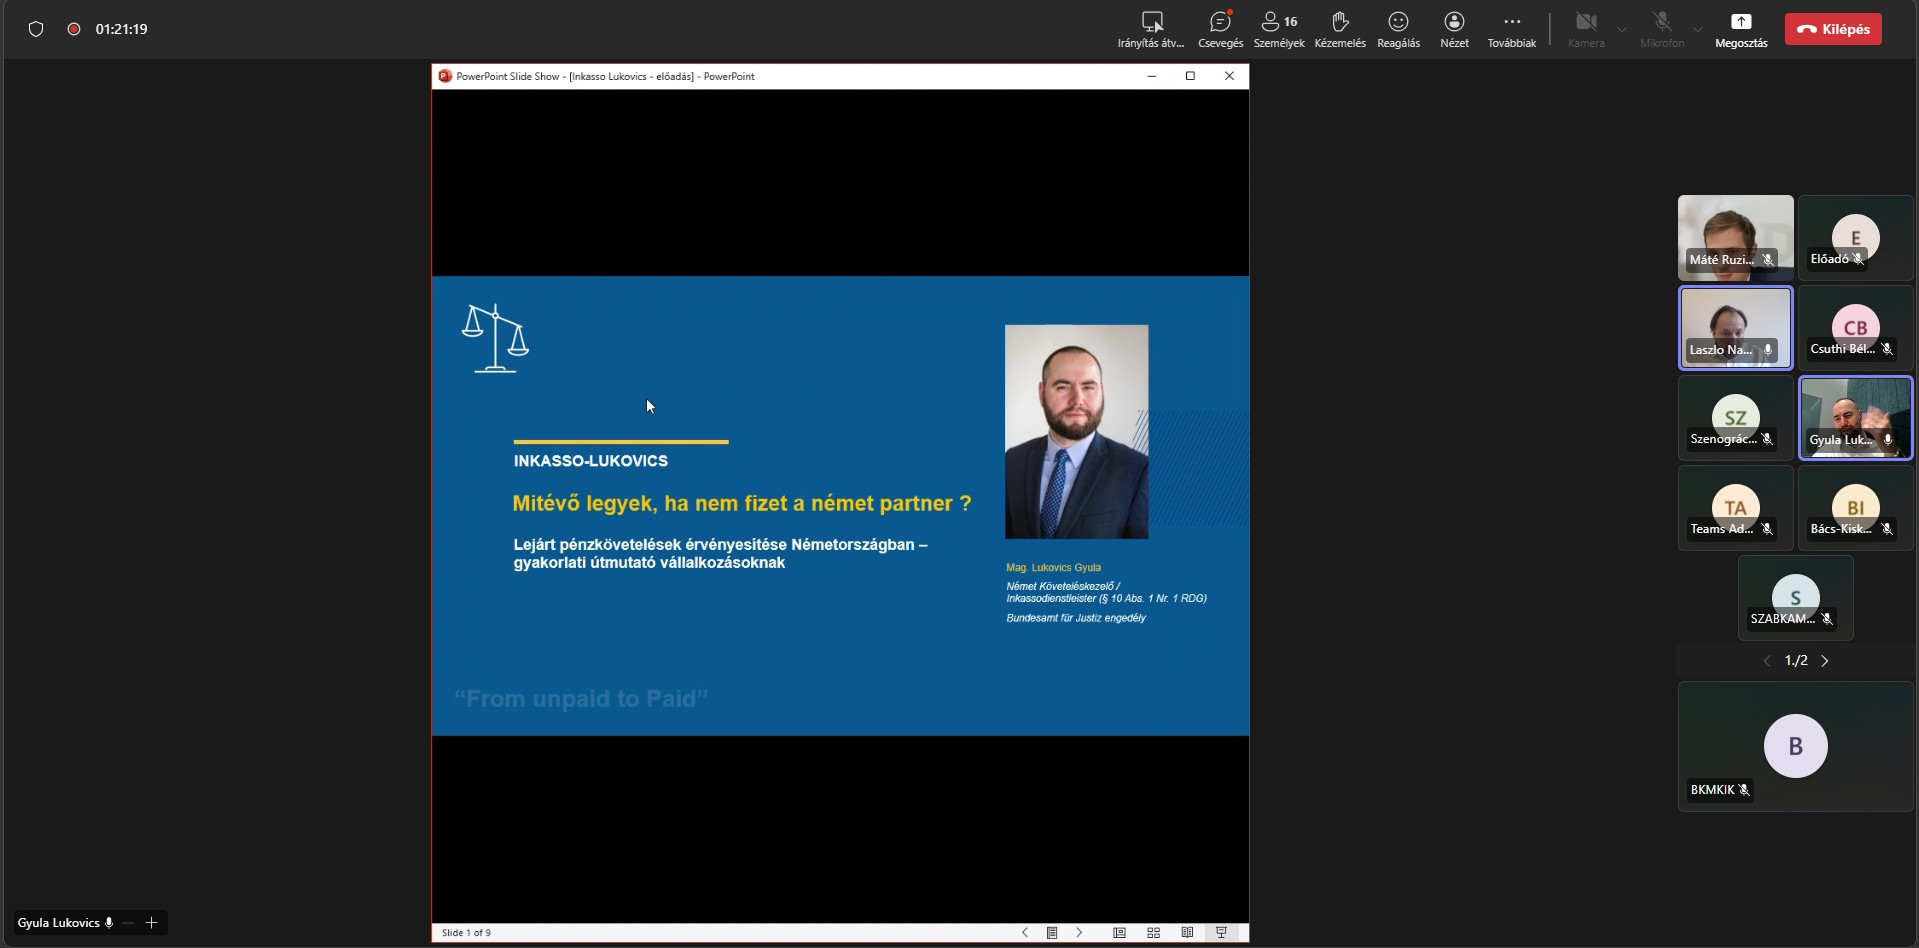Open the Nézet view options

coord(1454,29)
